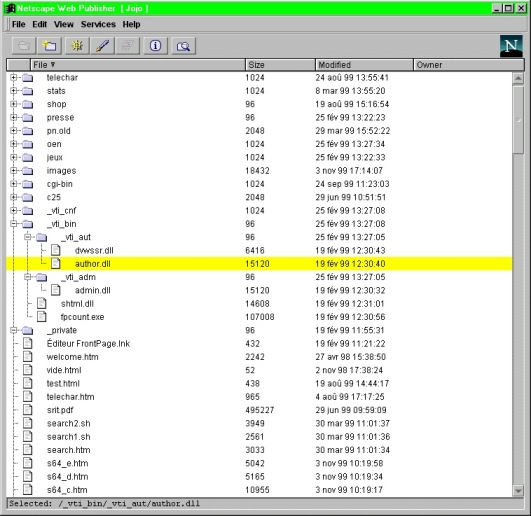Image resolution: width=531 pixels, height=516 pixels.
Task: Click the dvwssr.dll file icon
Action: [56, 251]
